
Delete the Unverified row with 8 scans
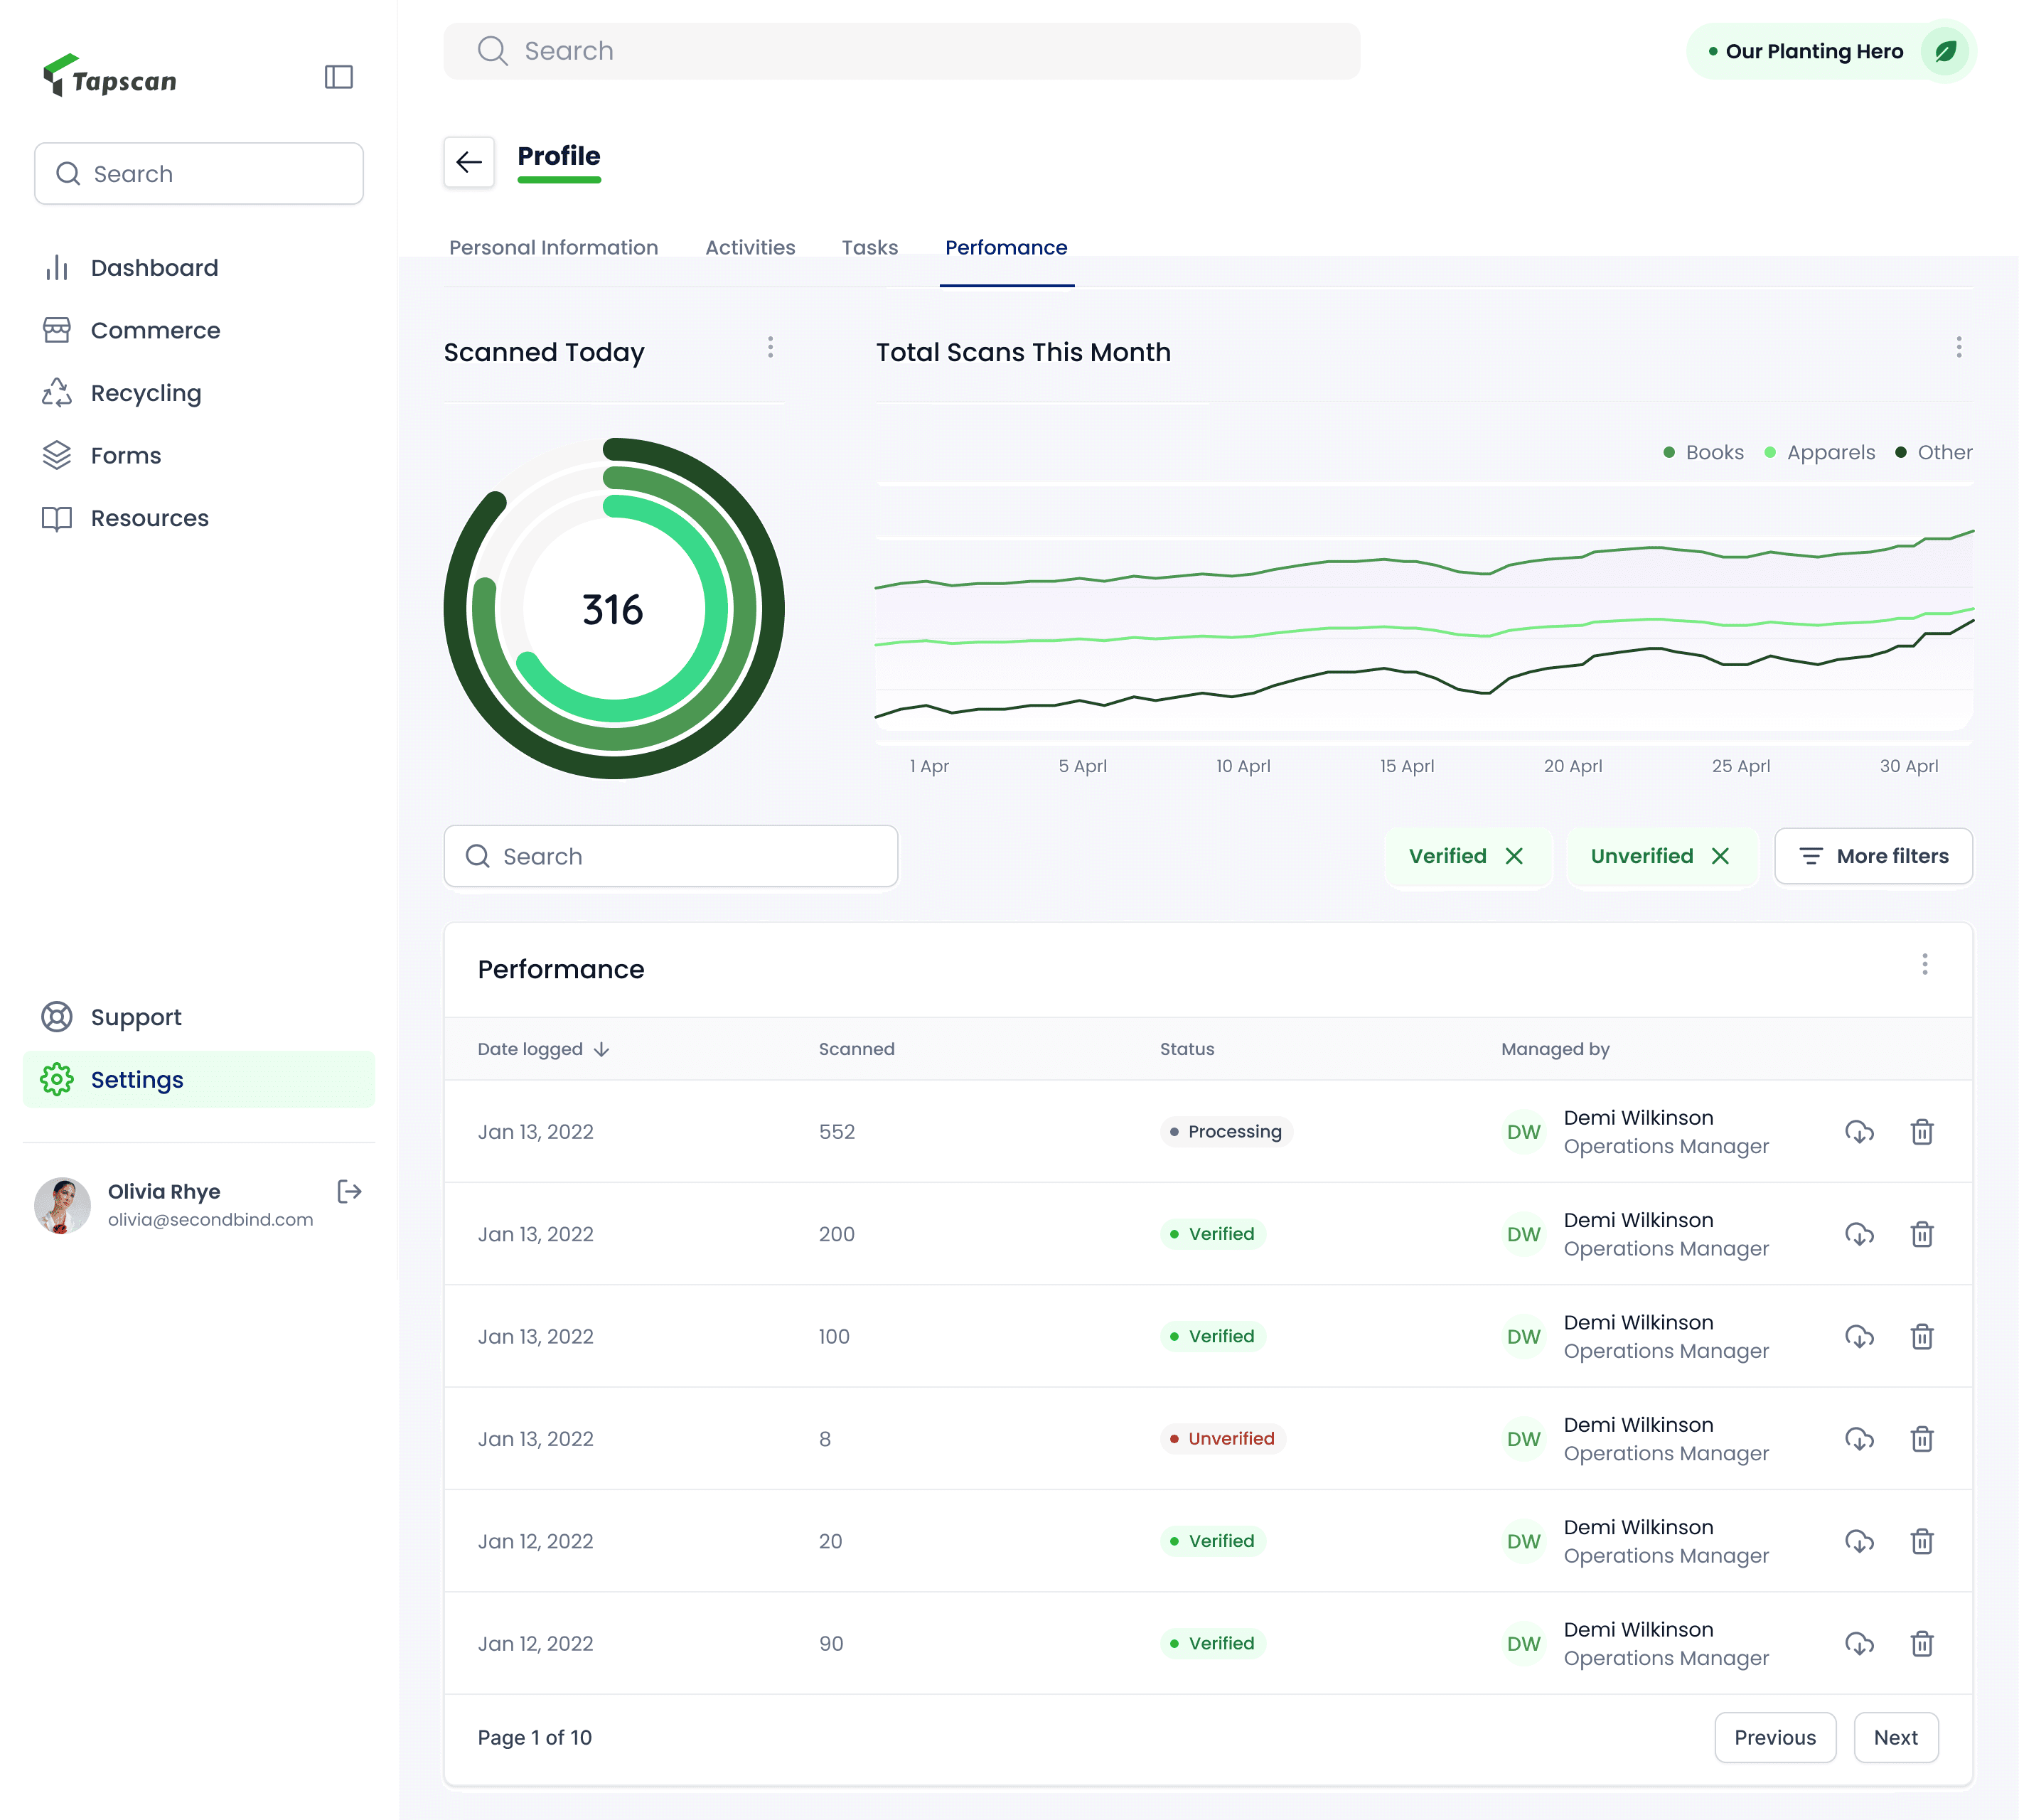point(1921,1439)
